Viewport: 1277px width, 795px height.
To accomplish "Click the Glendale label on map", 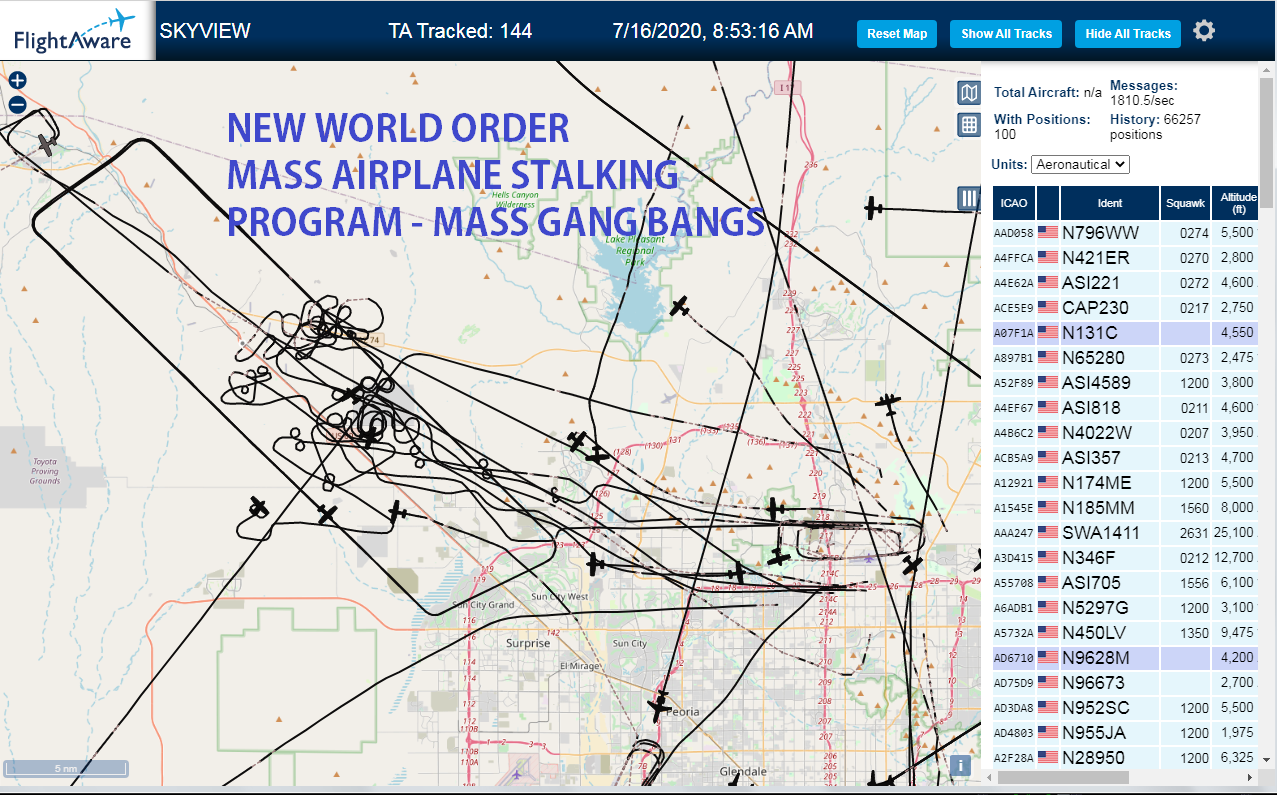I will click(743, 772).
